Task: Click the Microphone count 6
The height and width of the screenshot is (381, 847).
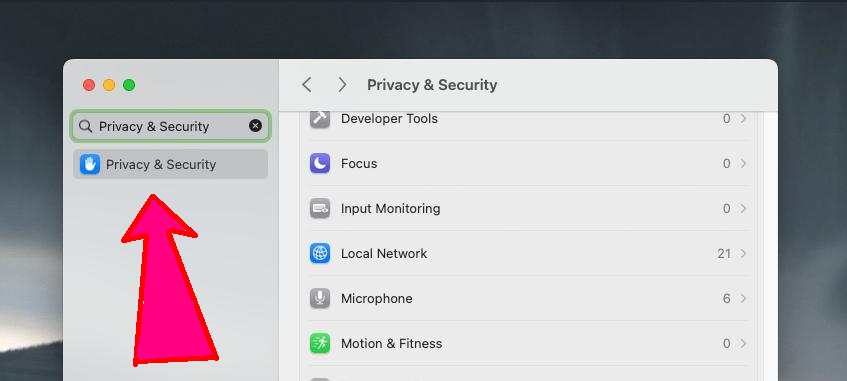Action: 727,298
